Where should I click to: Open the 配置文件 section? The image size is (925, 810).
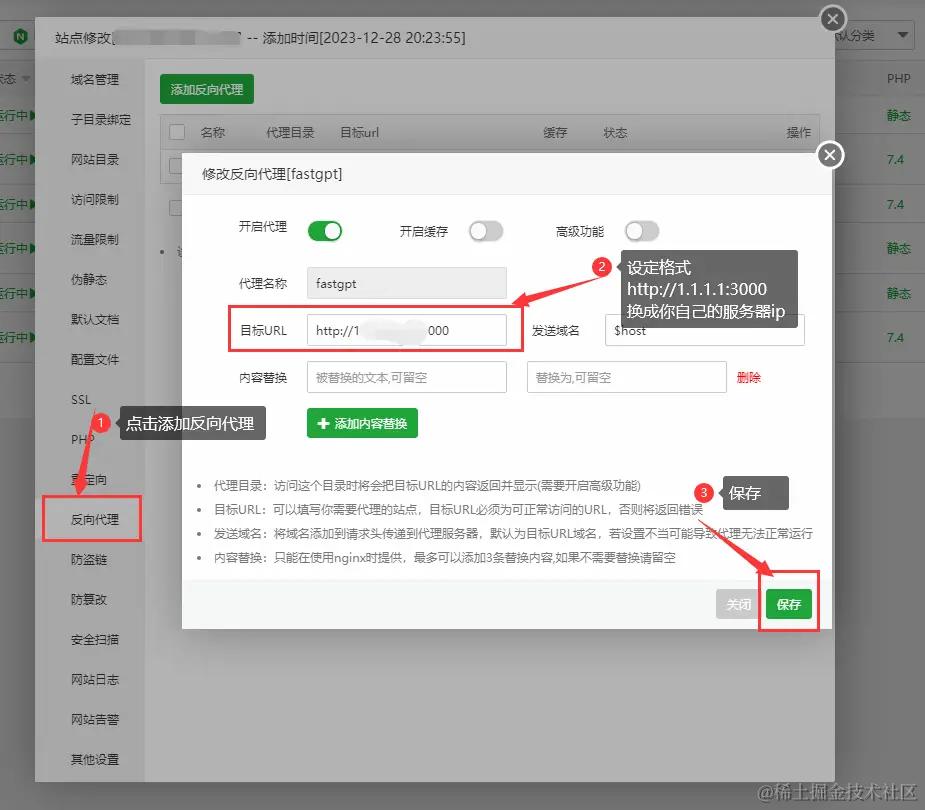[92, 359]
